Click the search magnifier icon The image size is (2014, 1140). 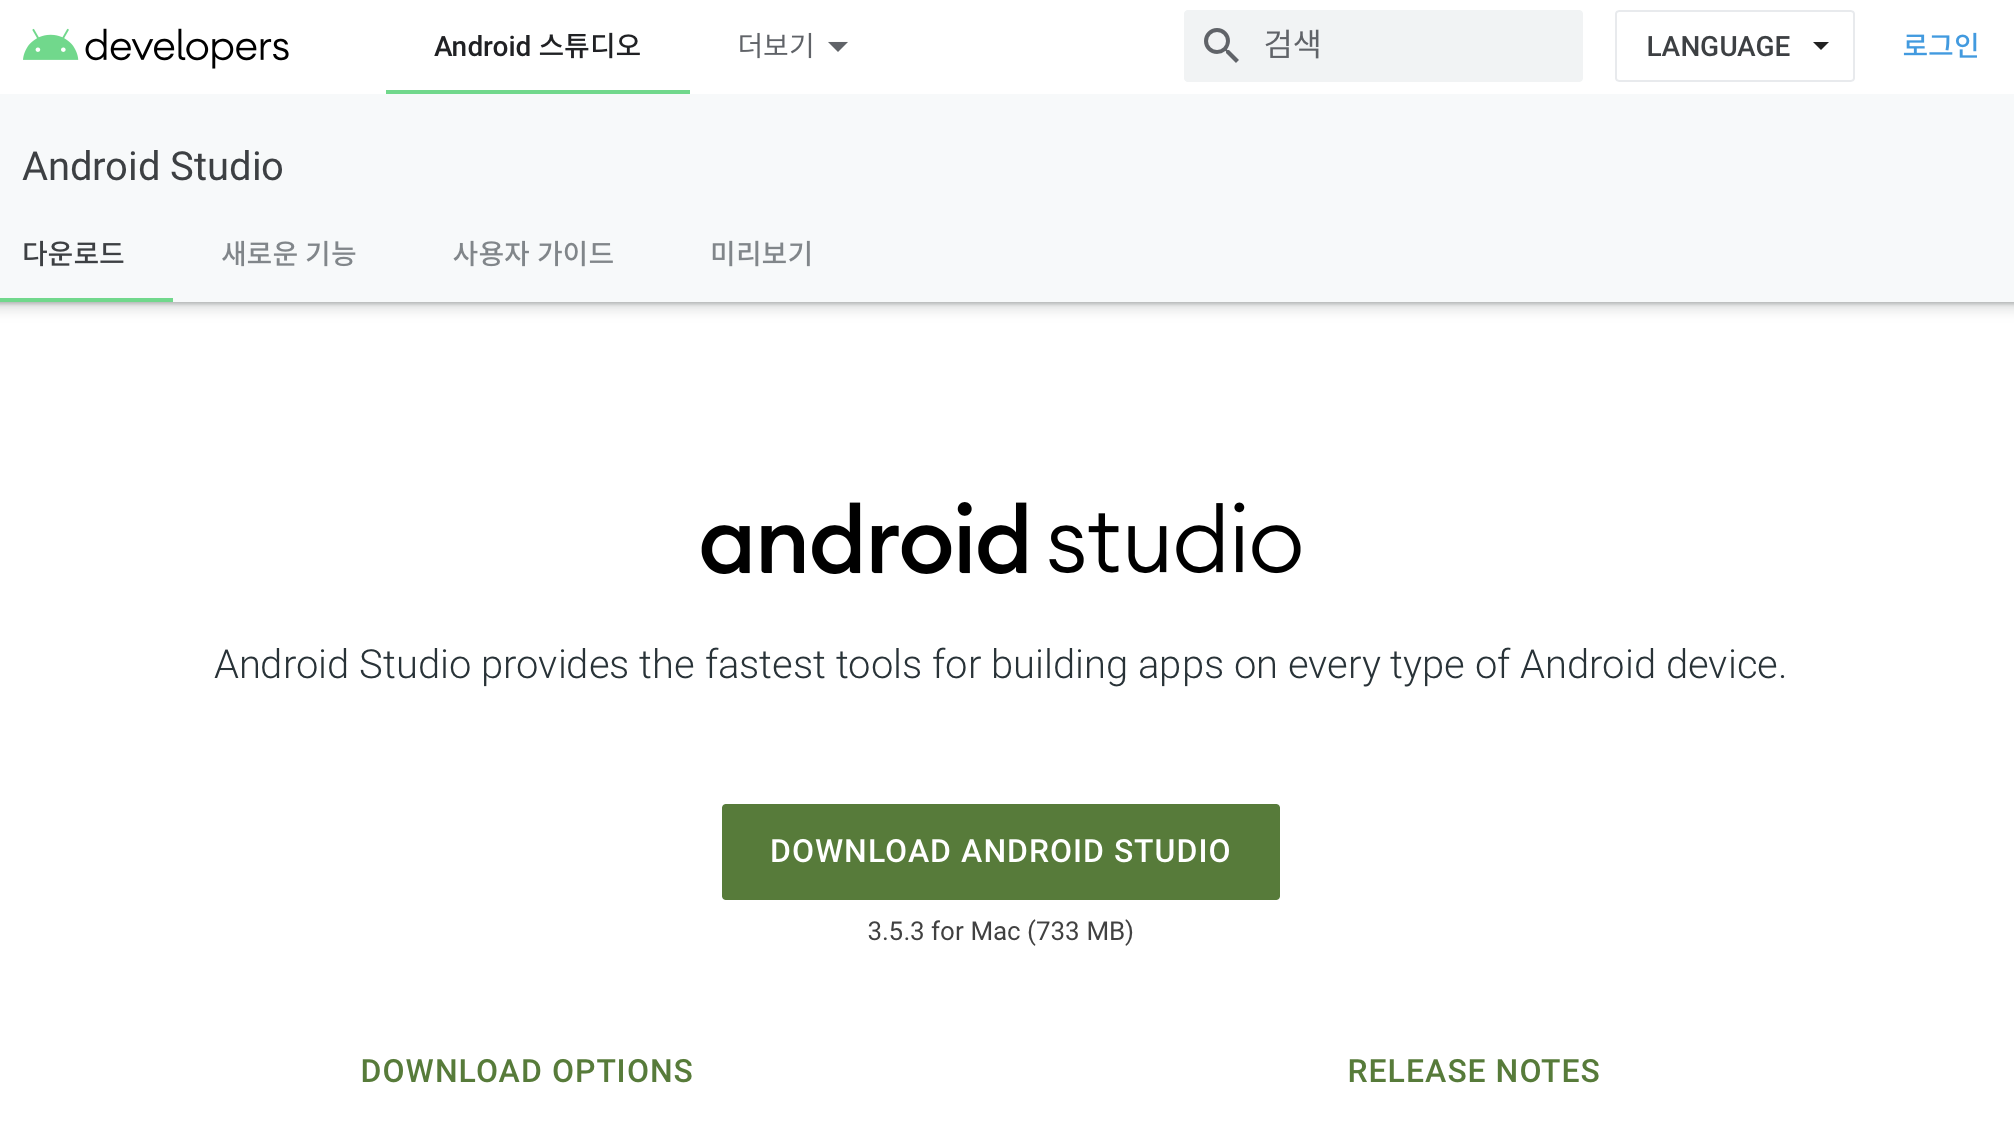pos(1220,46)
